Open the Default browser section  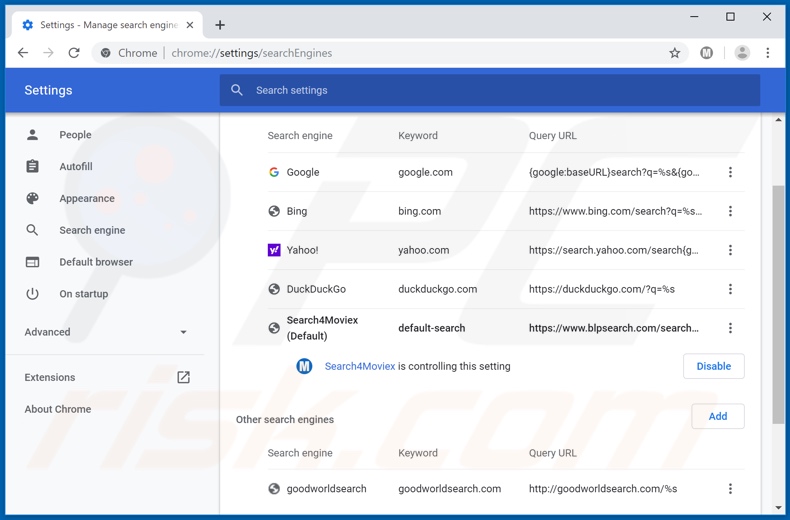click(x=96, y=262)
